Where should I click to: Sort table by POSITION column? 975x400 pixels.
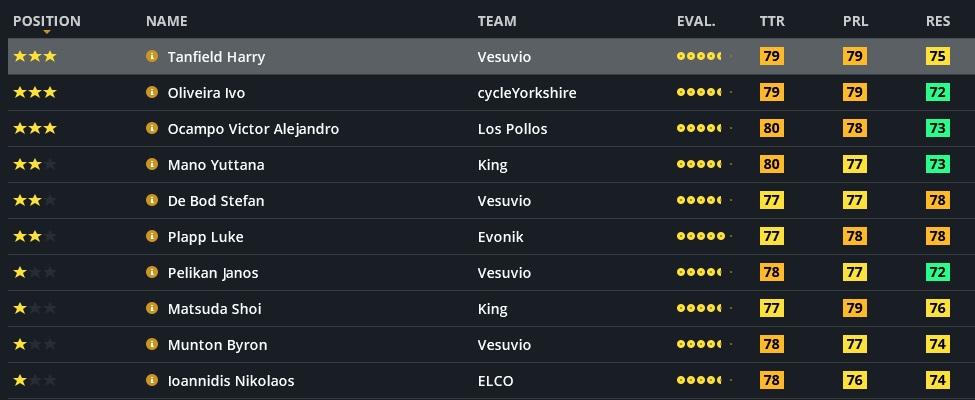pos(47,21)
